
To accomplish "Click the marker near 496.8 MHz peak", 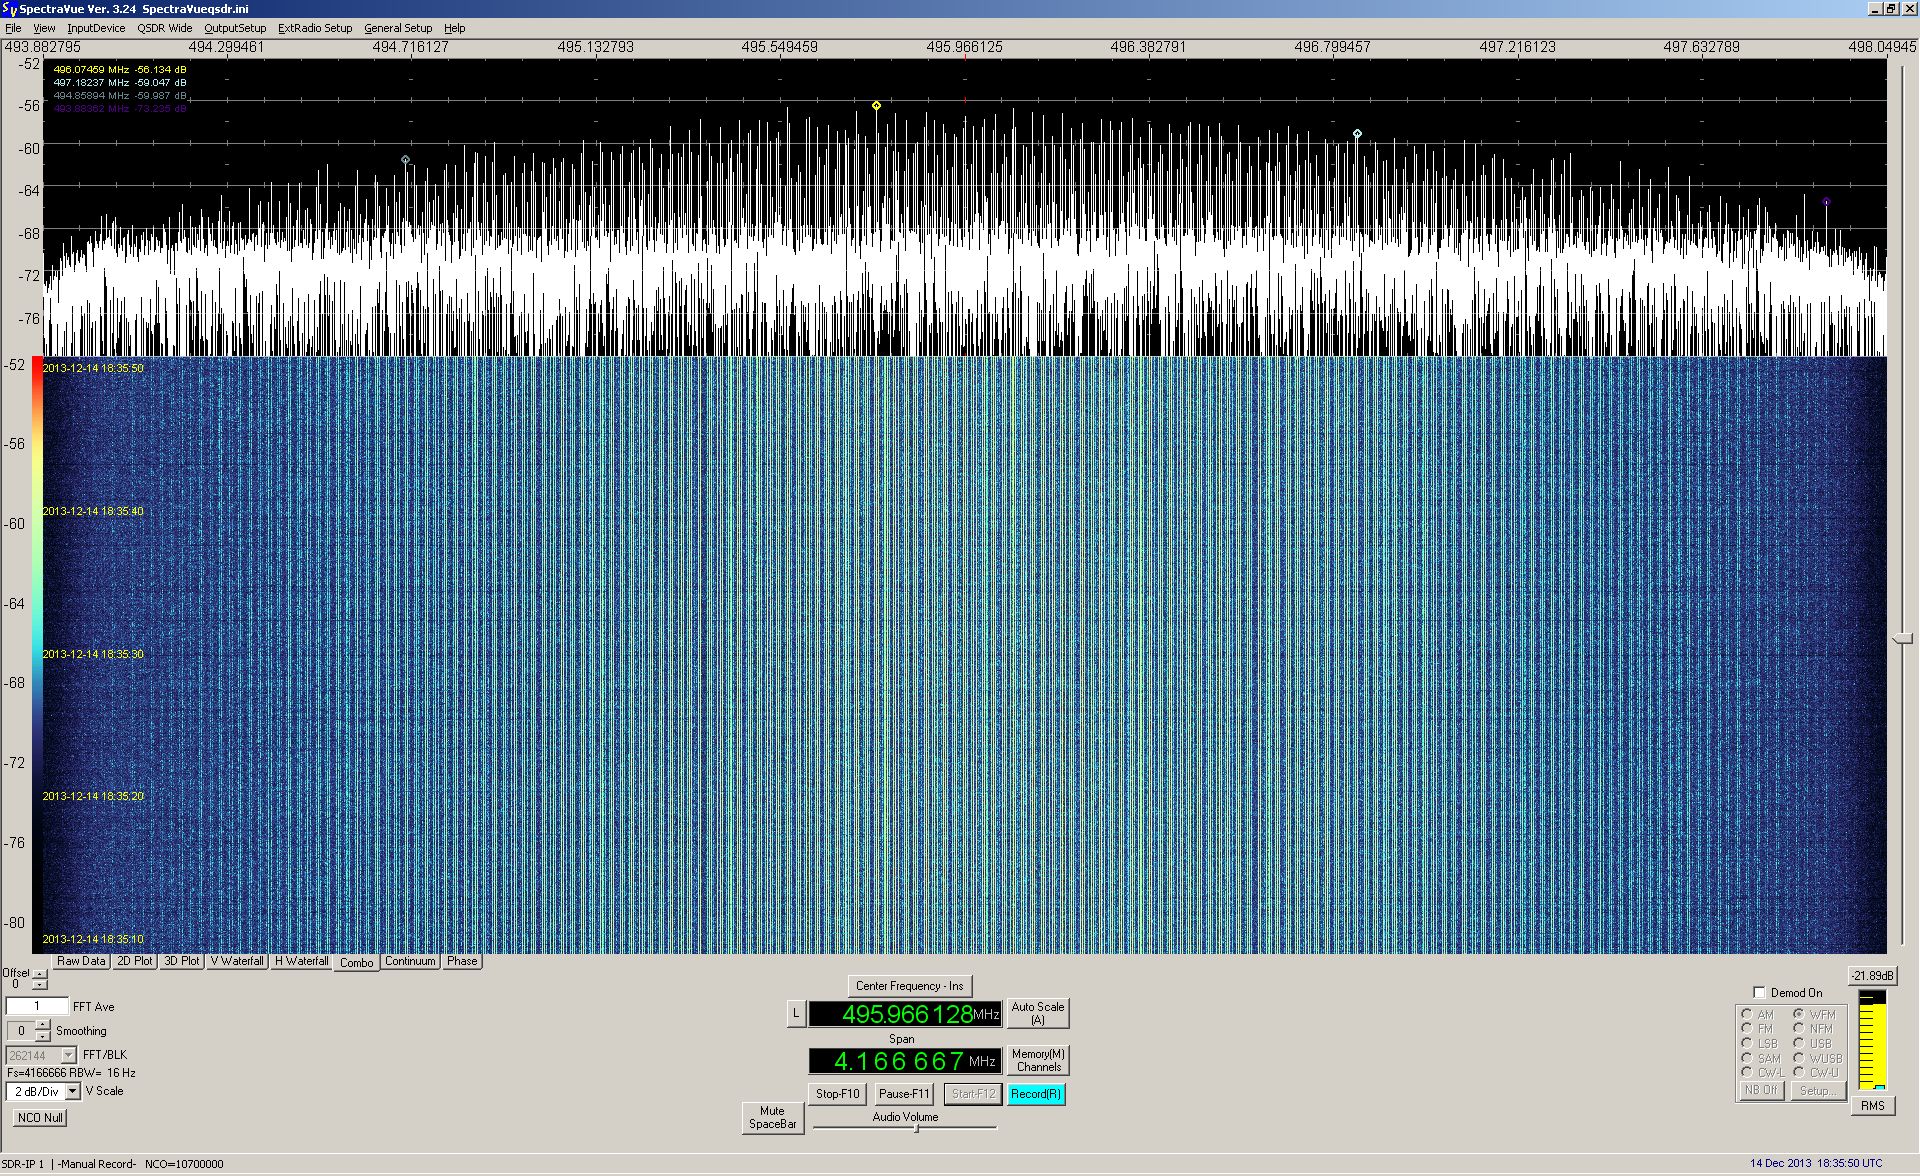I will 1357,133.
